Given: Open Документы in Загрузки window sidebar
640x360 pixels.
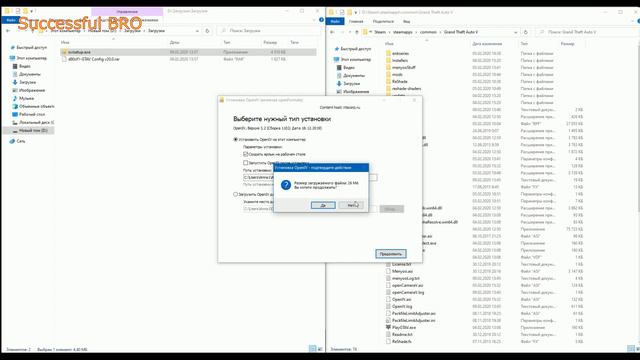Looking at the screenshot, I should [x=29, y=74].
